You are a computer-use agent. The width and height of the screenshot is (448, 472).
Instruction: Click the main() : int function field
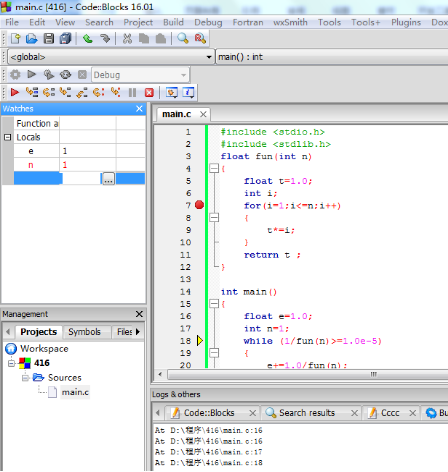[332, 57]
